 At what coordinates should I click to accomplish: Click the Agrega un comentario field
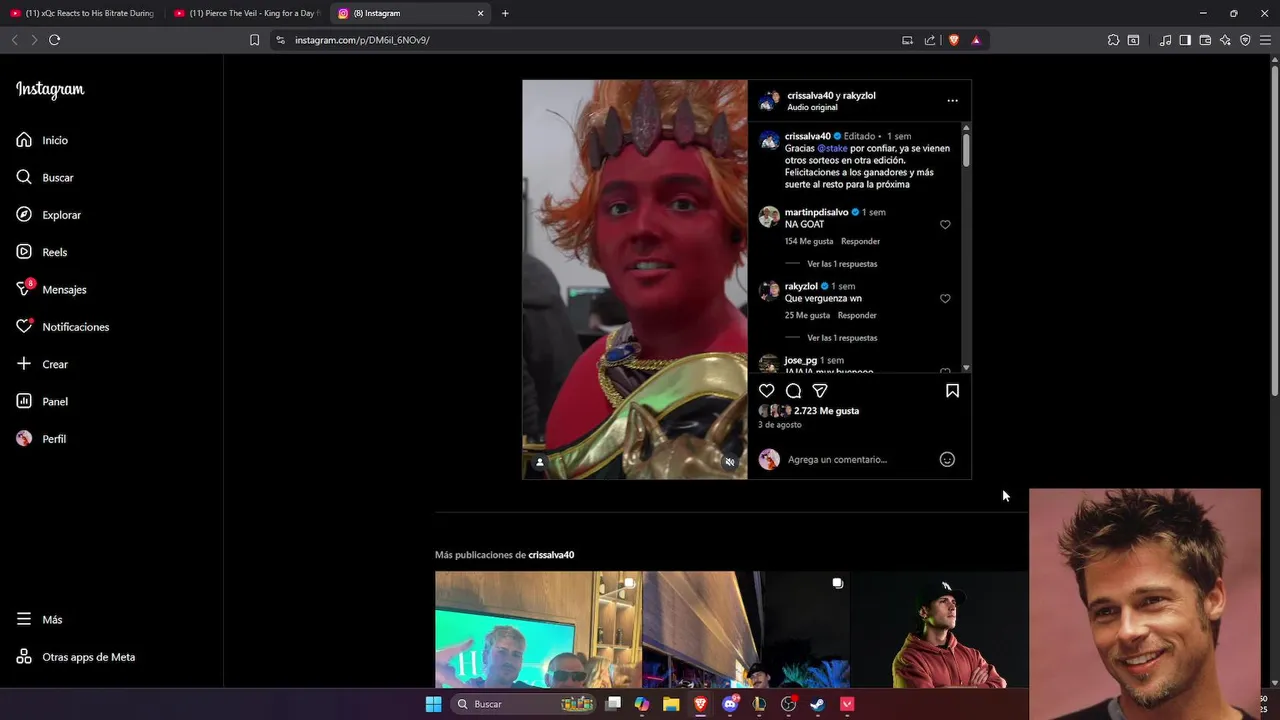tap(837, 459)
